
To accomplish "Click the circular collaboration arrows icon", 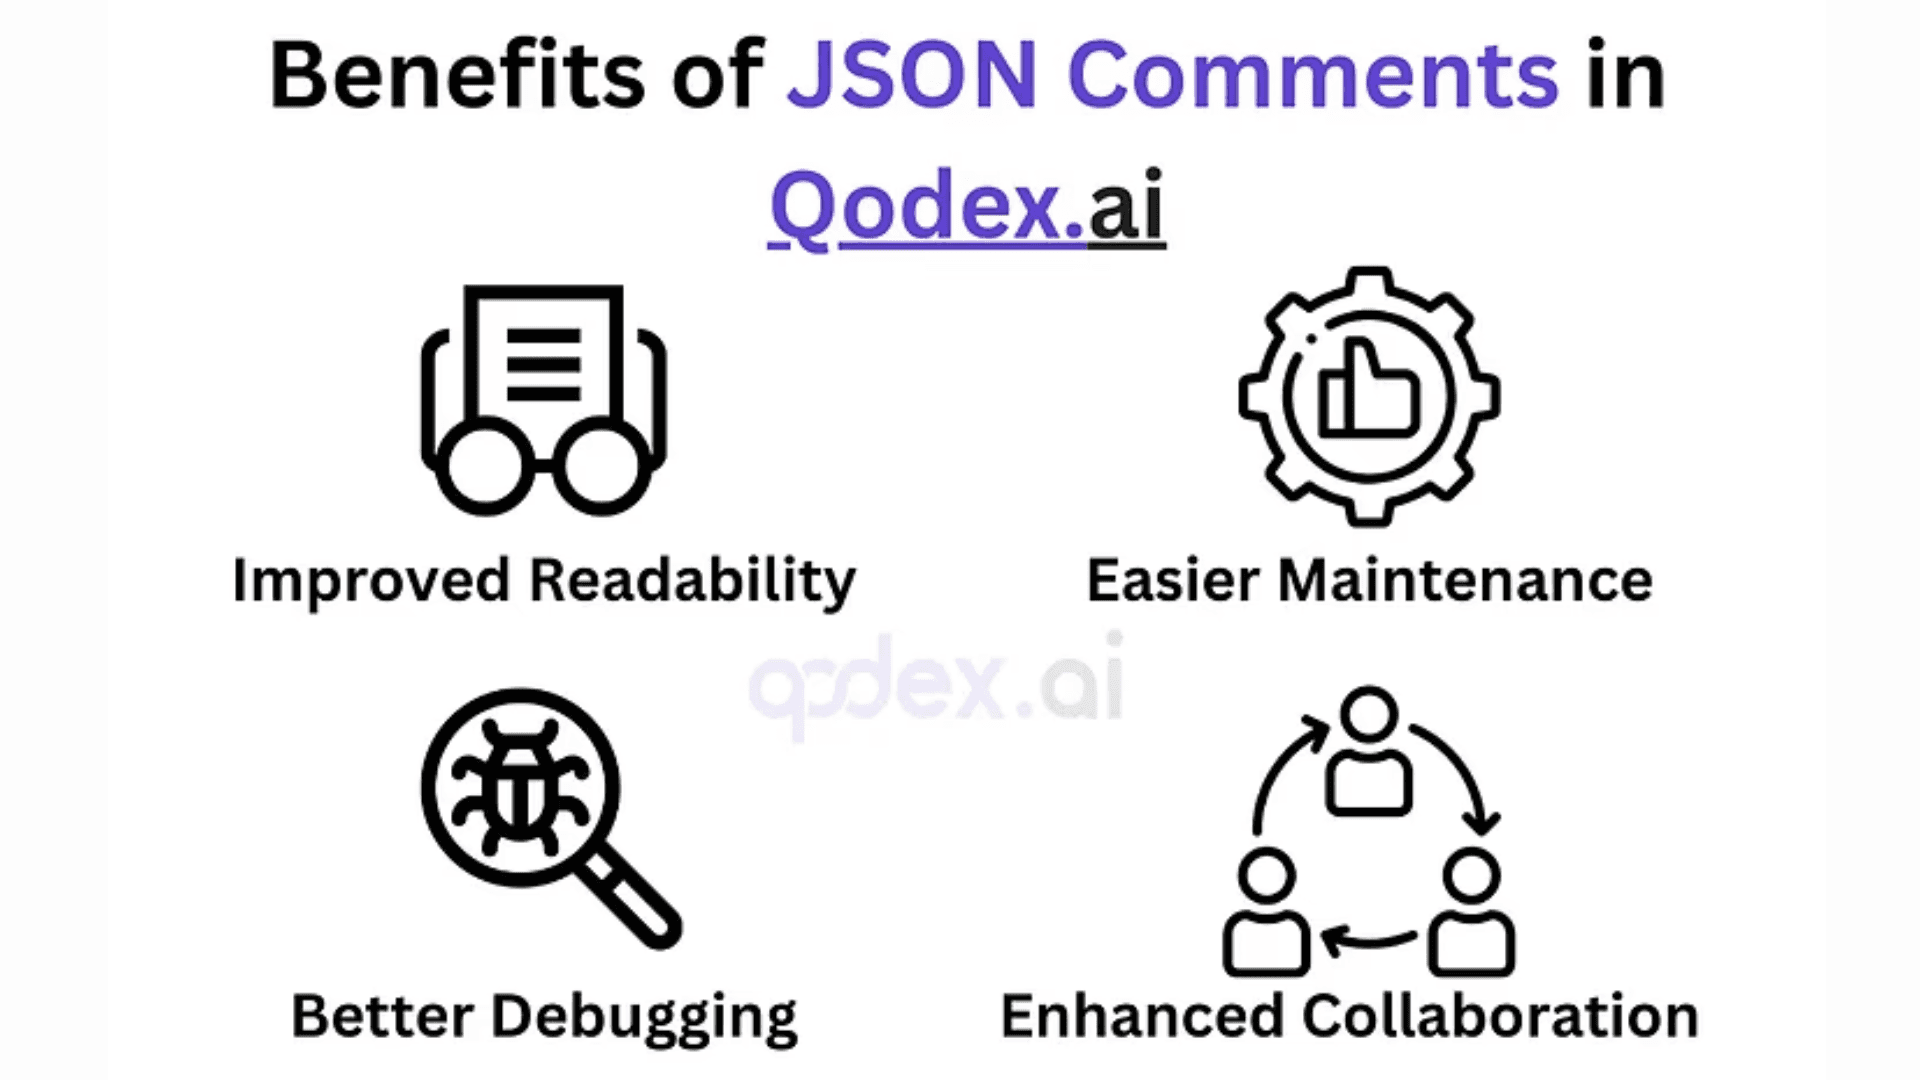I will pyautogui.click(x=1369, y=831).
